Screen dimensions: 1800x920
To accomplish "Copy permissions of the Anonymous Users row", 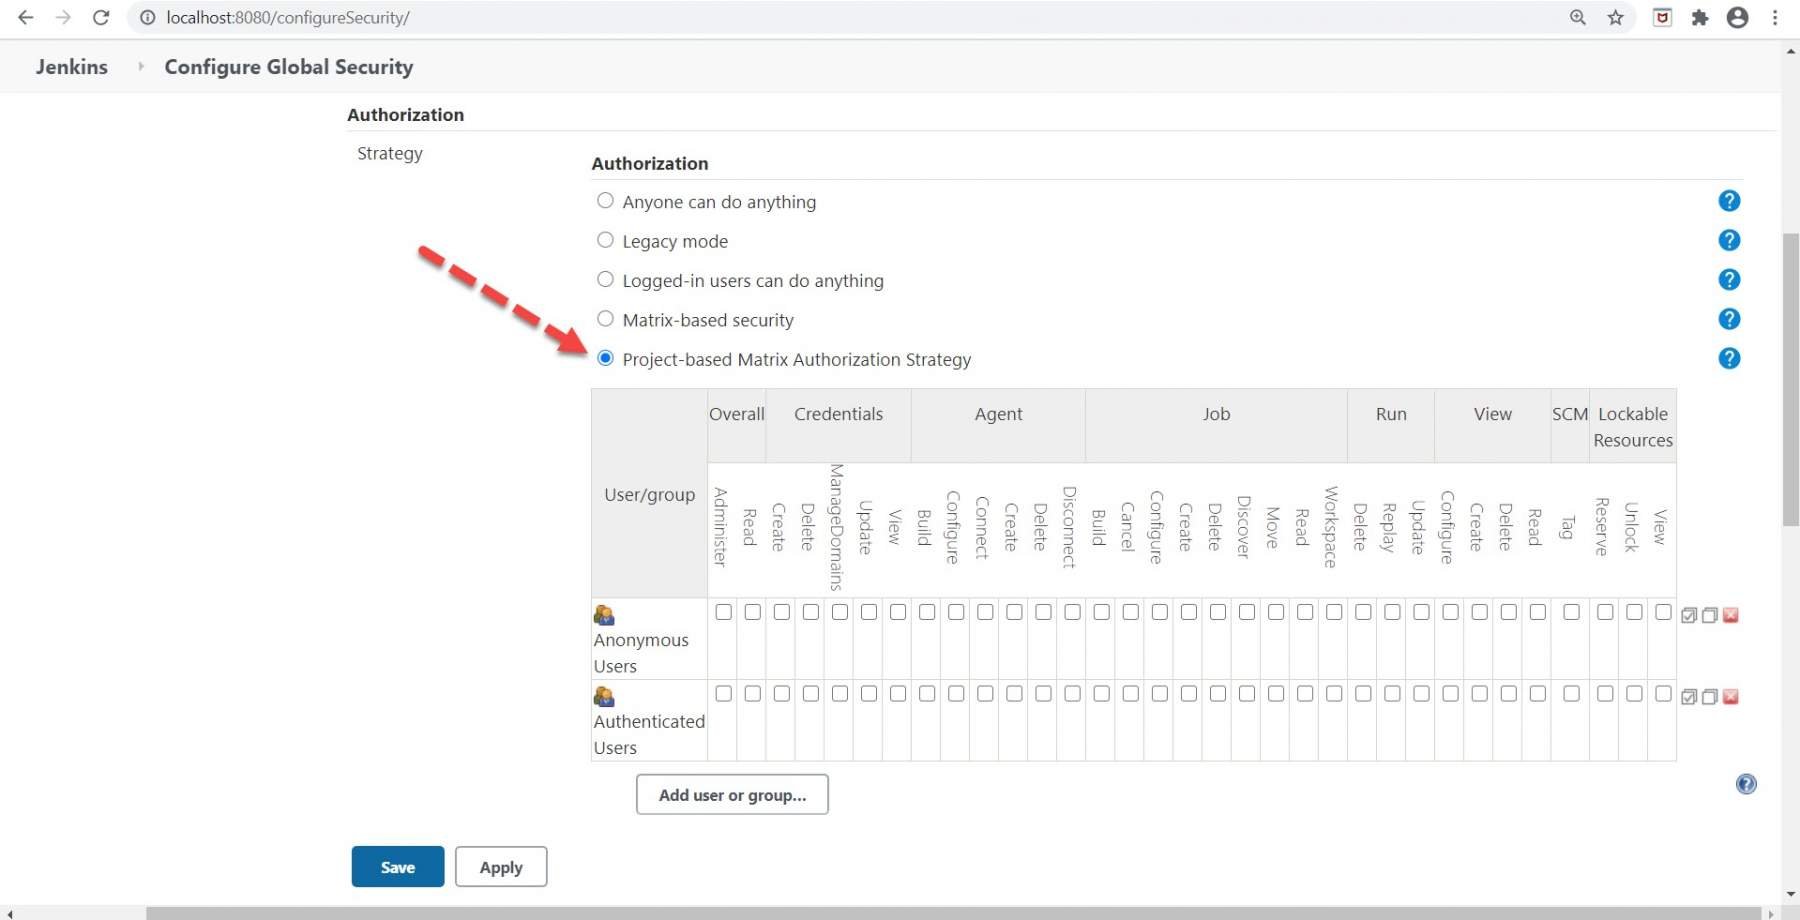I will (1710, 615).
